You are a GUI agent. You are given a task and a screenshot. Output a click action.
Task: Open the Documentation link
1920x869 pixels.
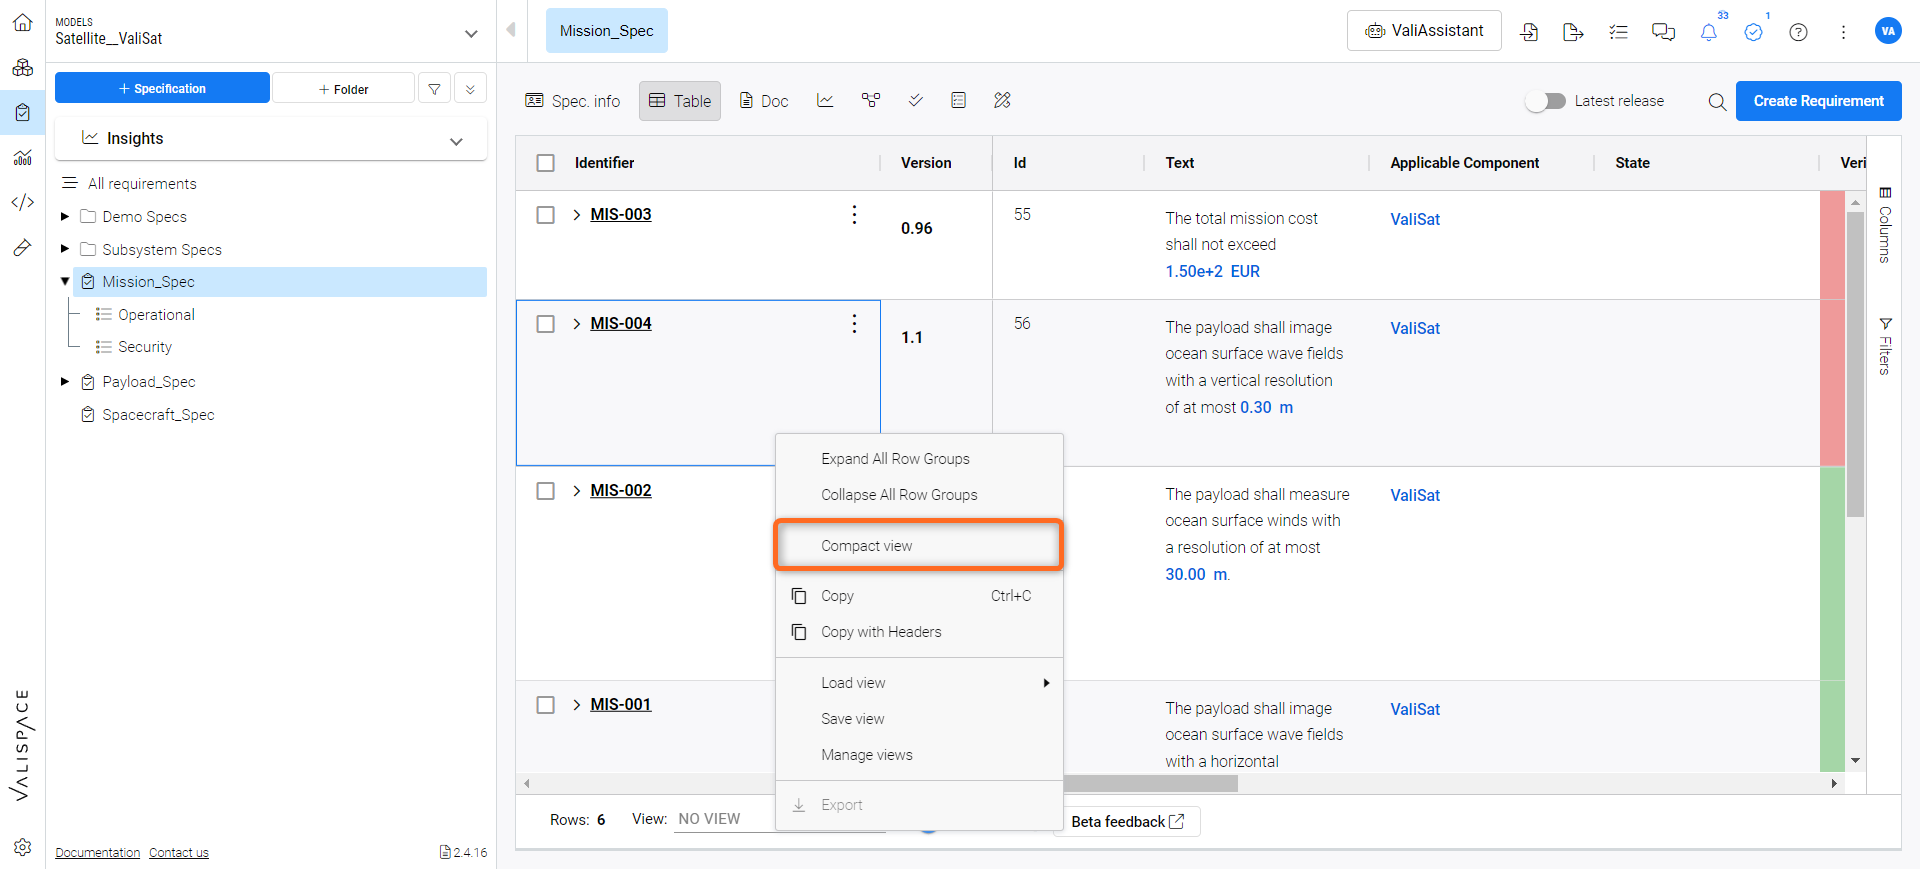(98, 852)
